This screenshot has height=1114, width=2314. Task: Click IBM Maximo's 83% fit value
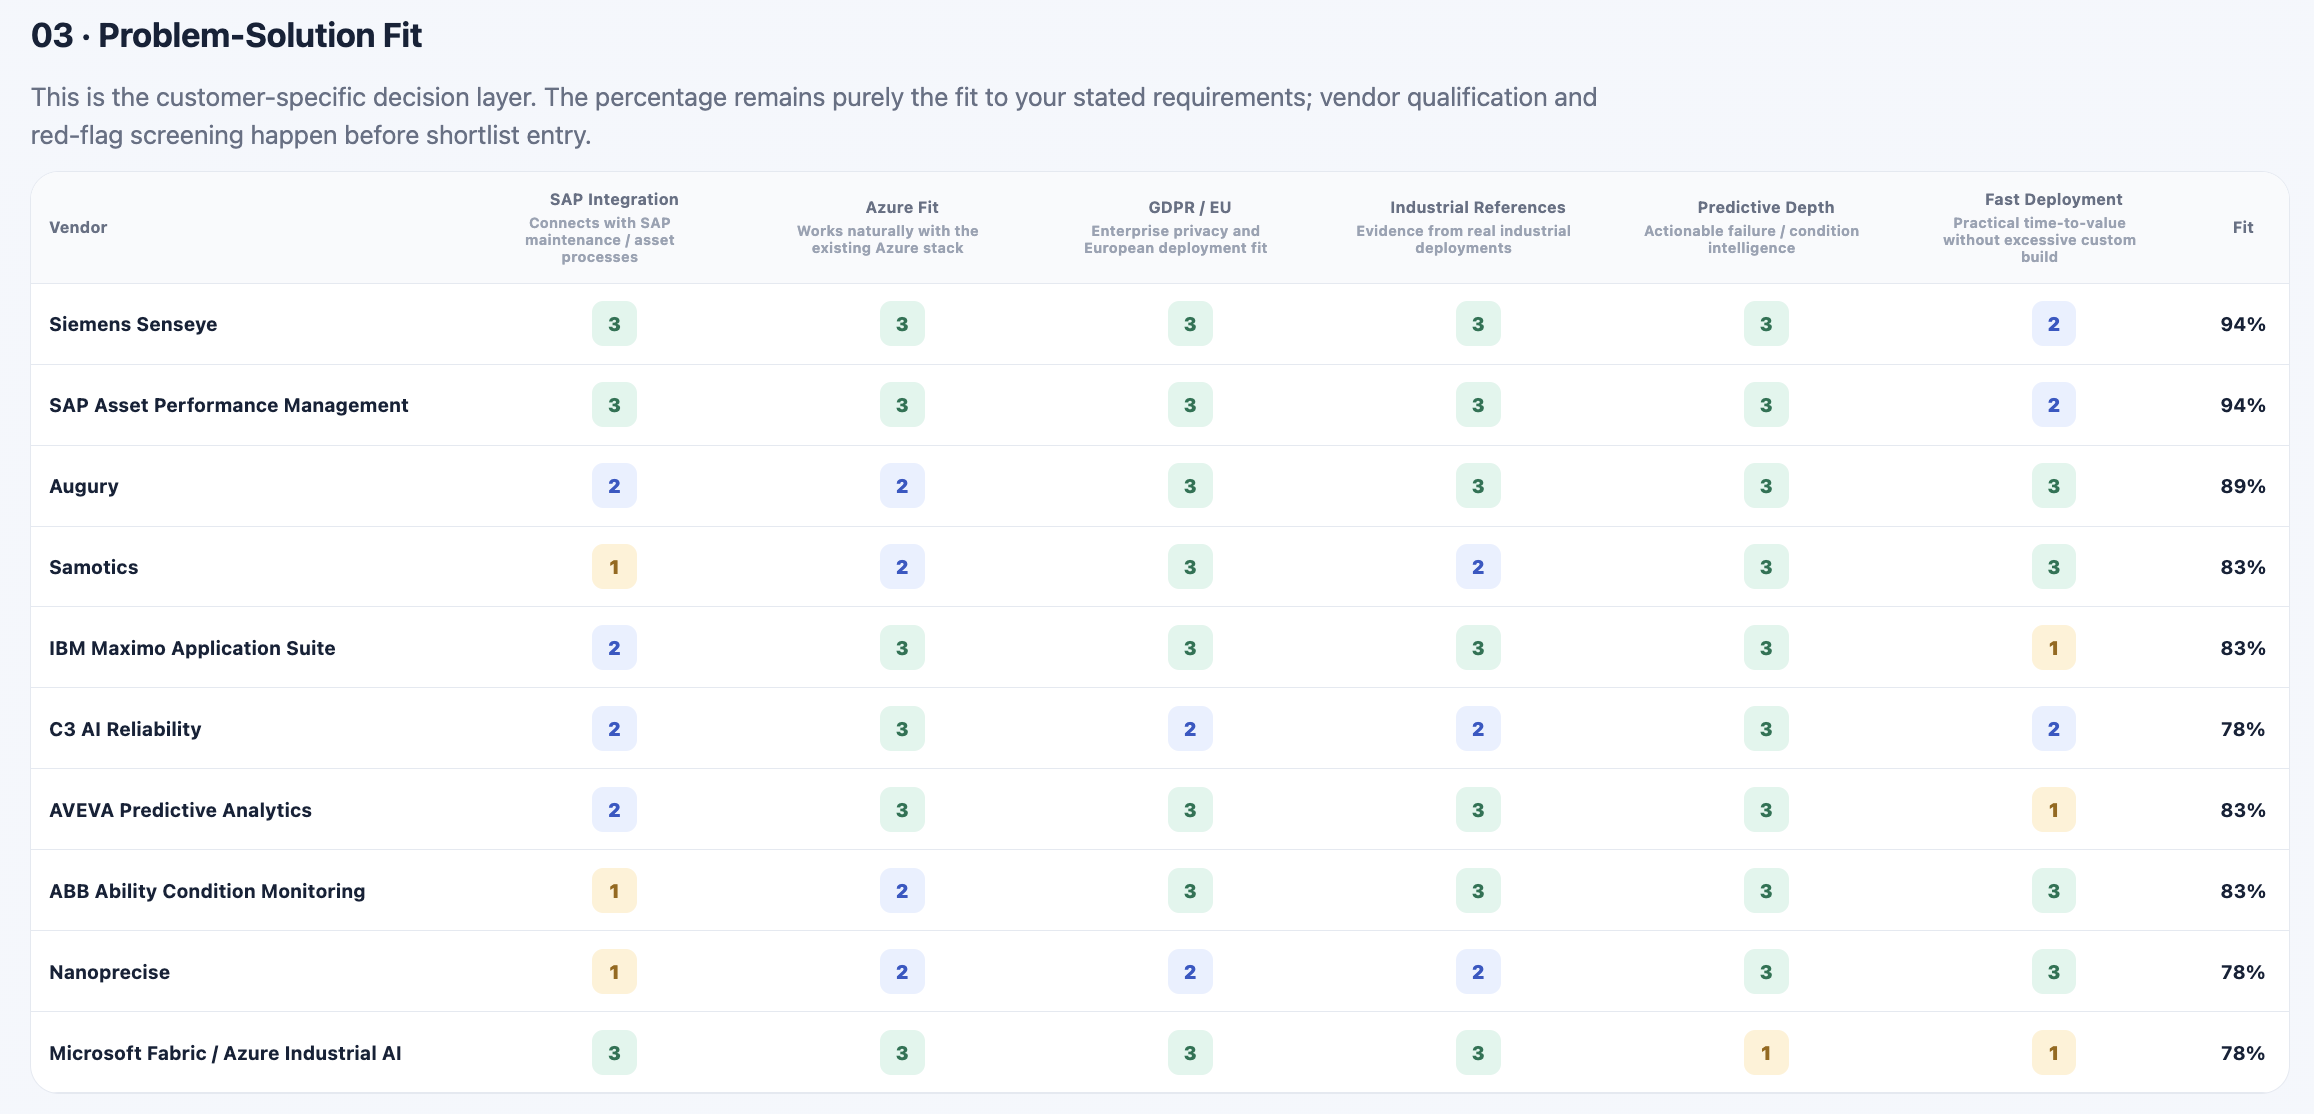[2243, 648]
